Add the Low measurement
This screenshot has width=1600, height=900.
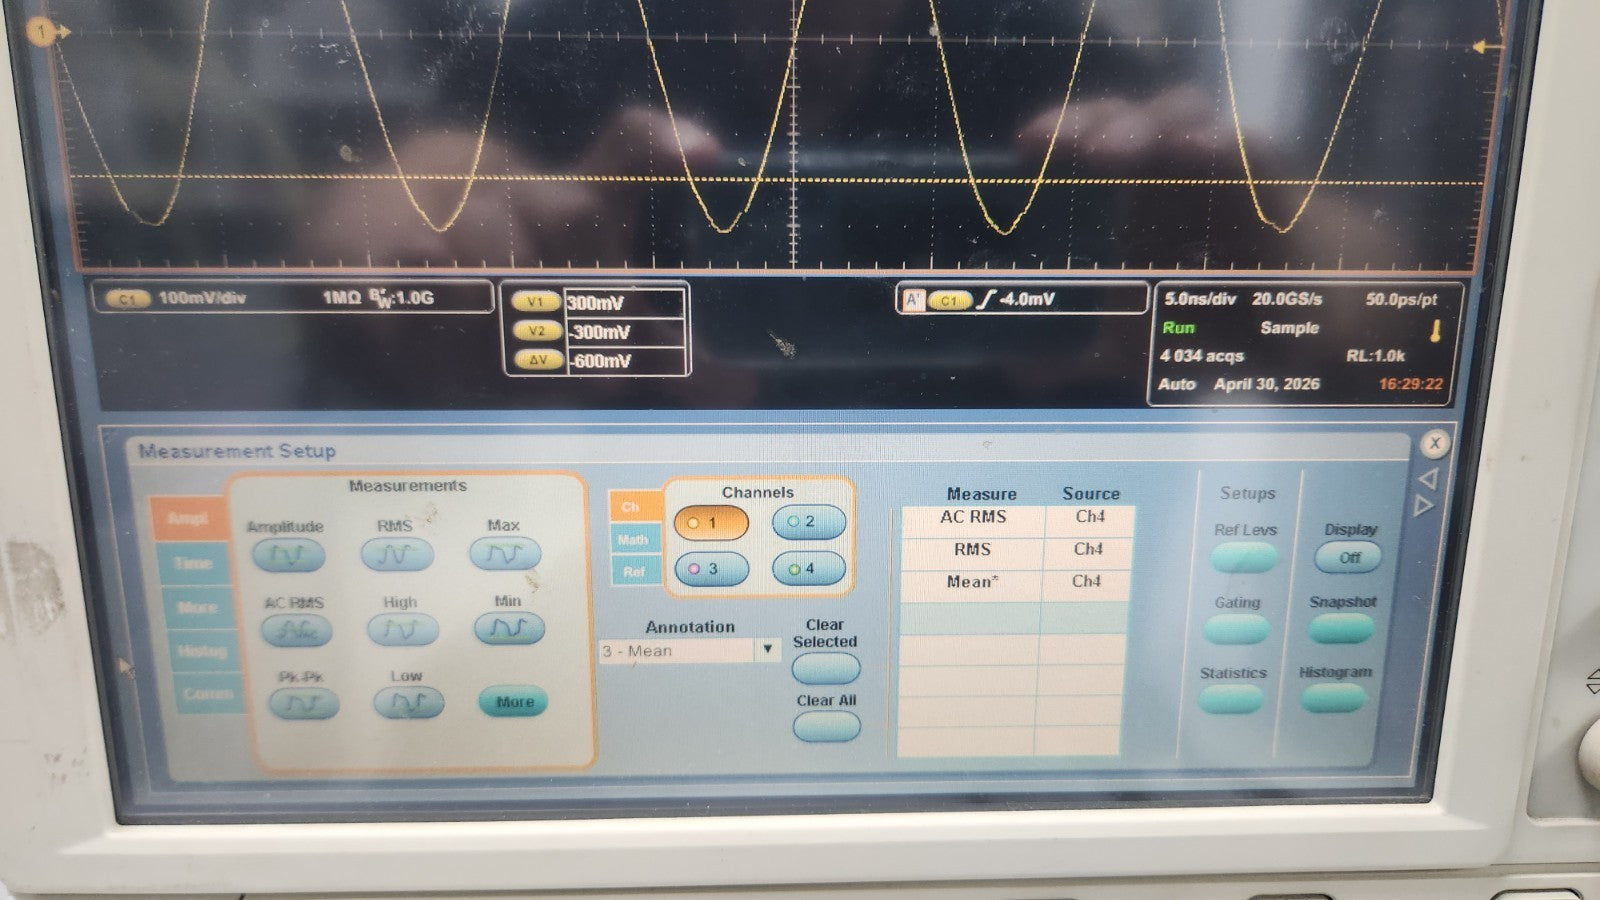408,703
